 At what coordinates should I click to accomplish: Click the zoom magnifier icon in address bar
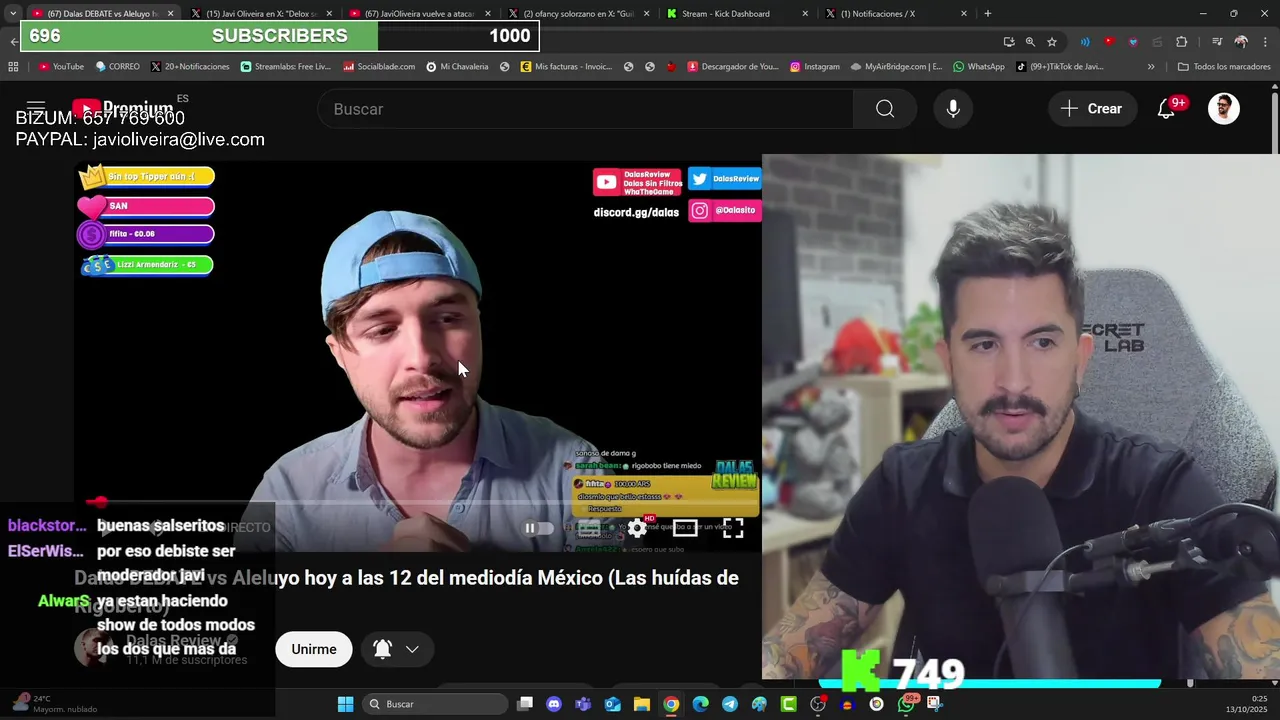pyautogui.click(x=1030, y=42)
